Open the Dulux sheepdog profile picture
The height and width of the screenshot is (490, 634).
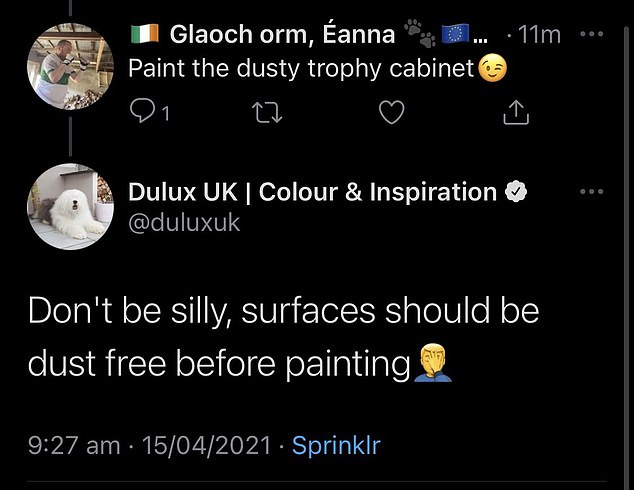70,207
